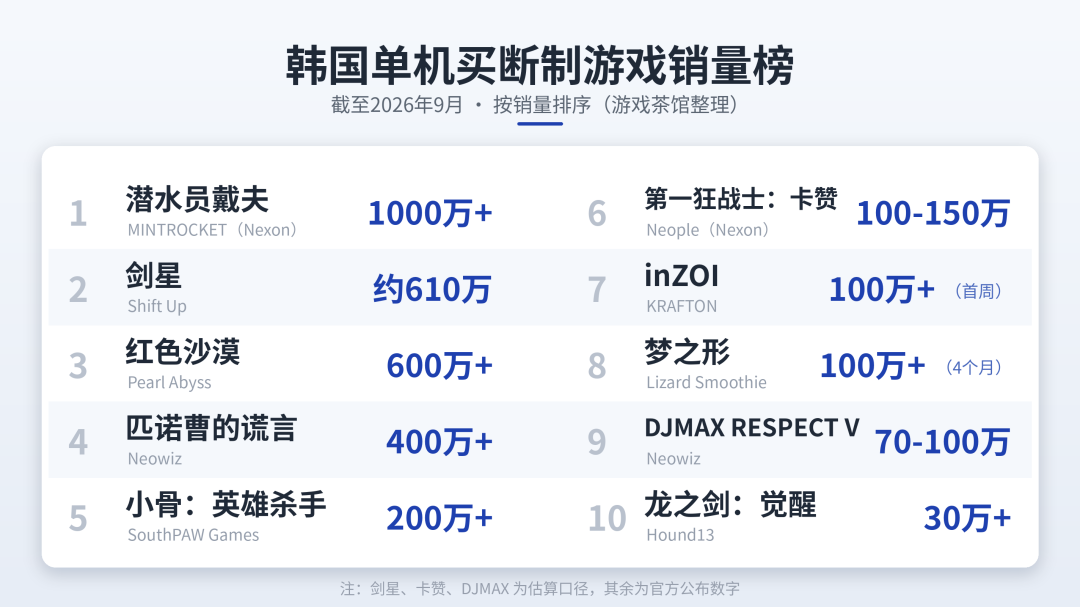Click the footnote 注：剑星、卡赞、DJMAX 为估算口径
This screenshot has height=607, width=1080.
(x=466, y=588)
